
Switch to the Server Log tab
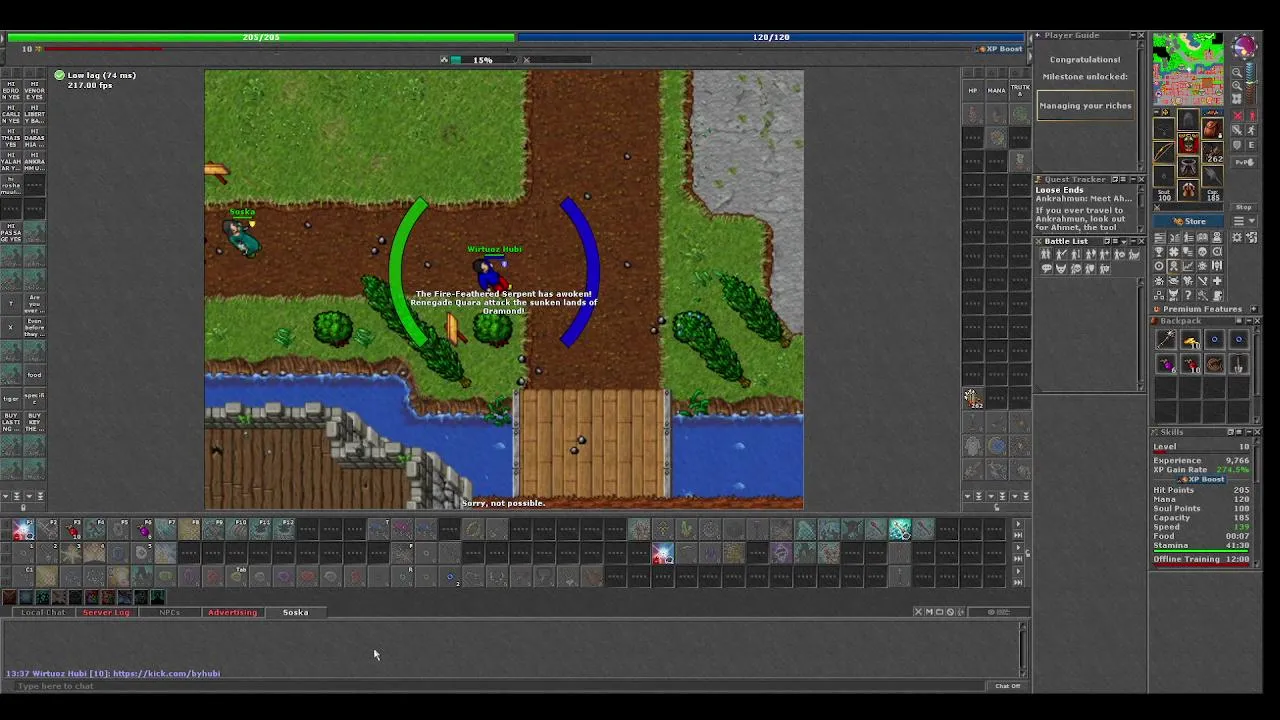coord(106,612)
